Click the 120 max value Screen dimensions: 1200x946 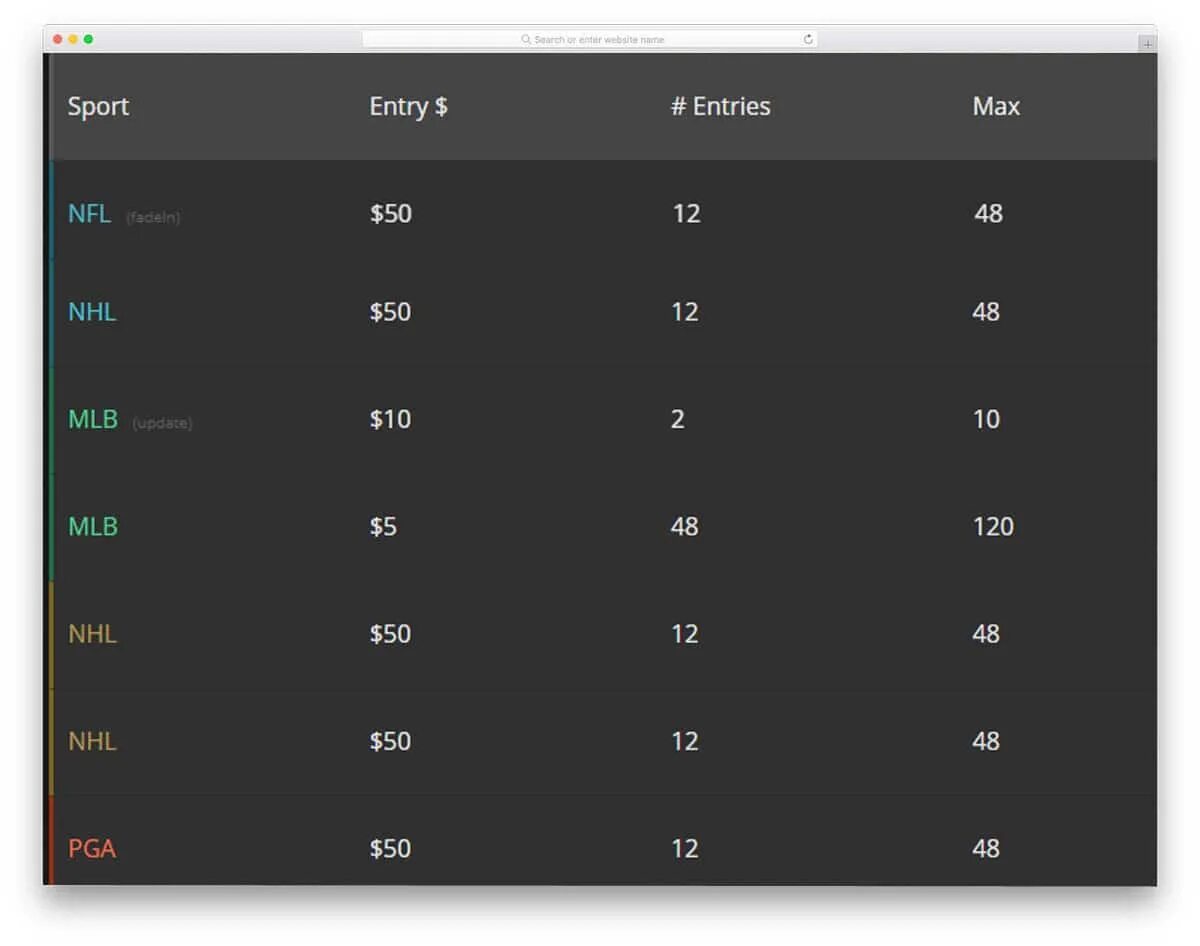point(993,526)
